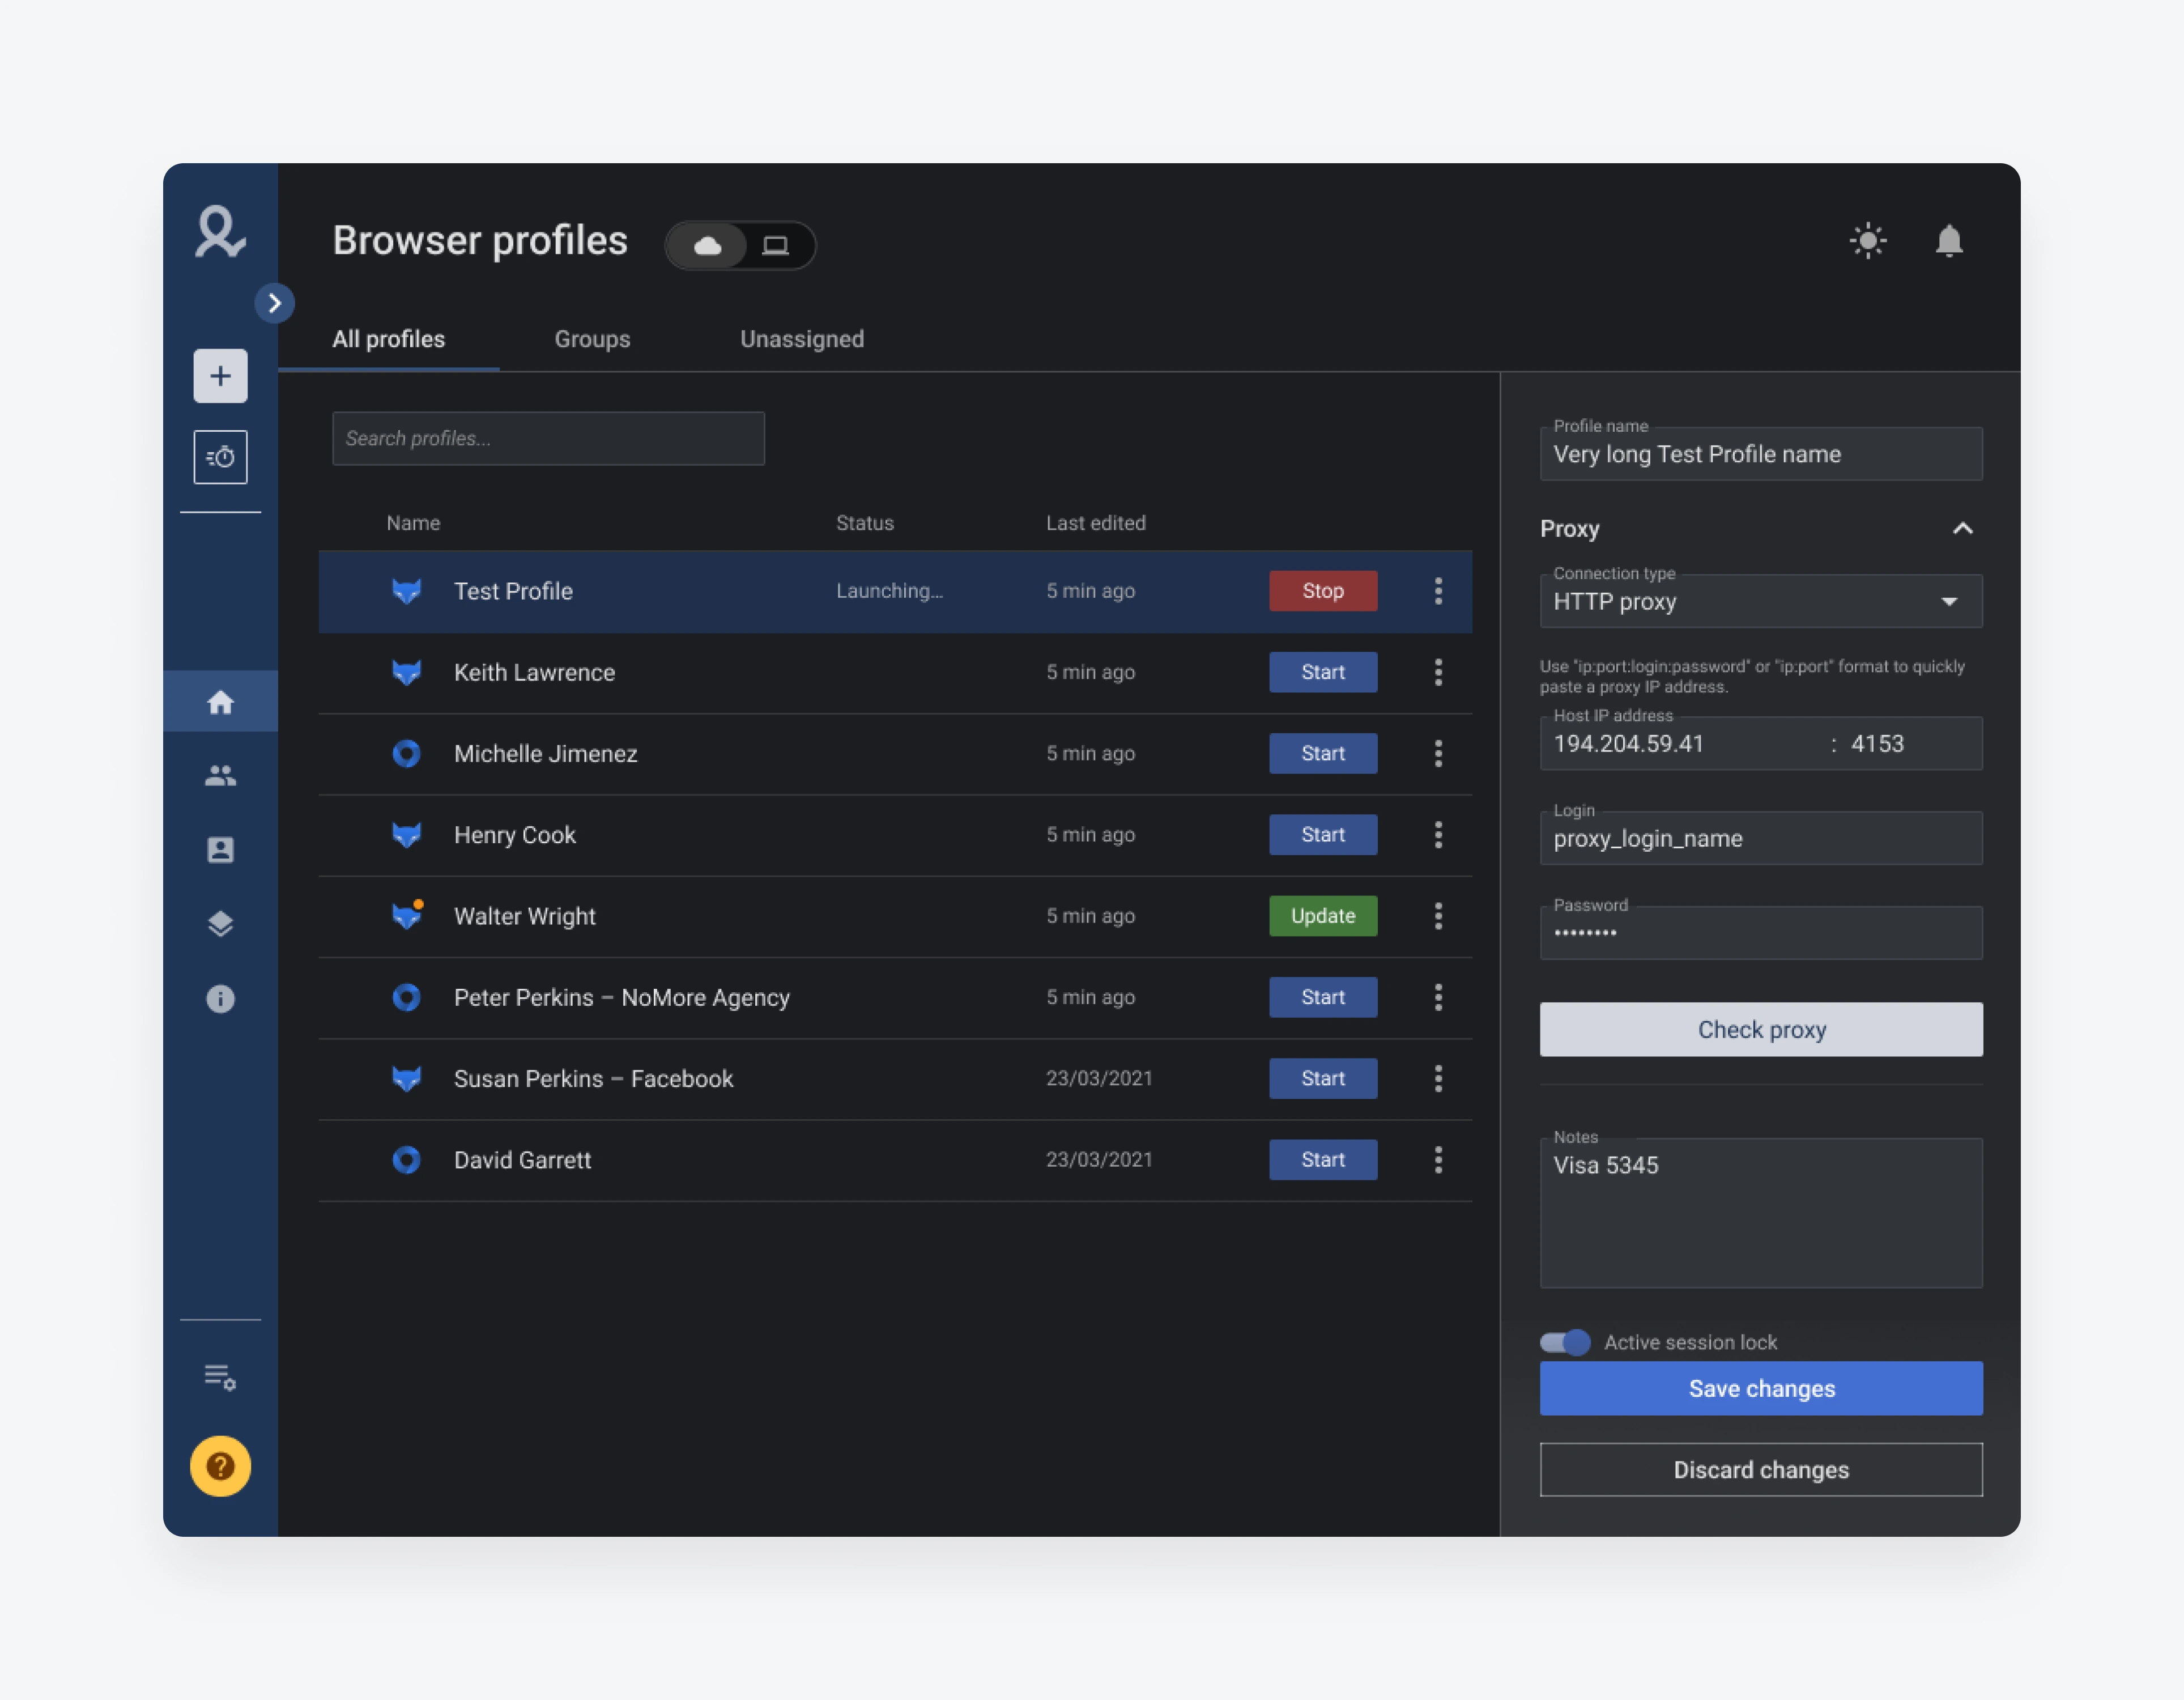
Task: Click the Check proxy button
Action: (1761, 1030)
